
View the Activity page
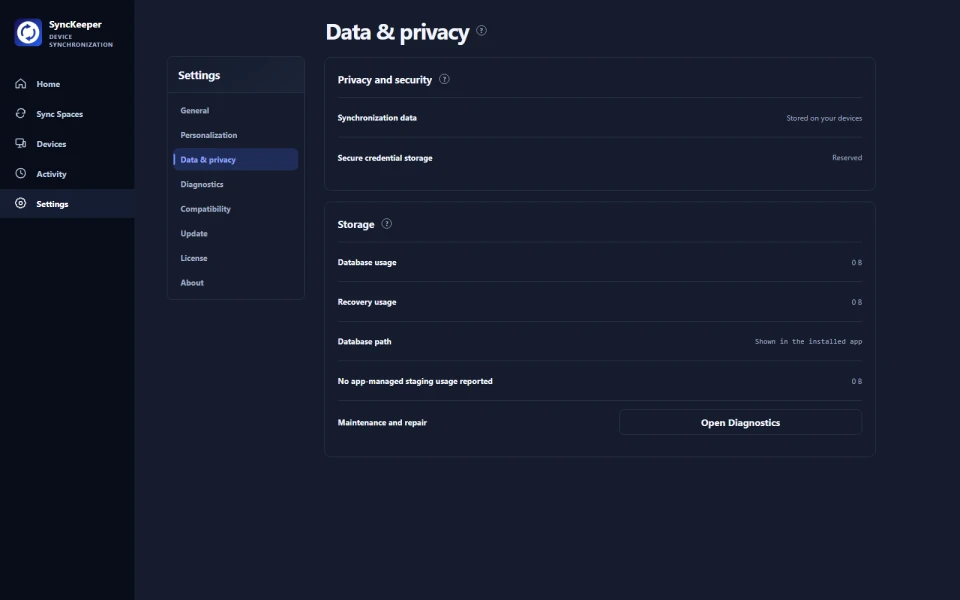[x=67, y=174]
